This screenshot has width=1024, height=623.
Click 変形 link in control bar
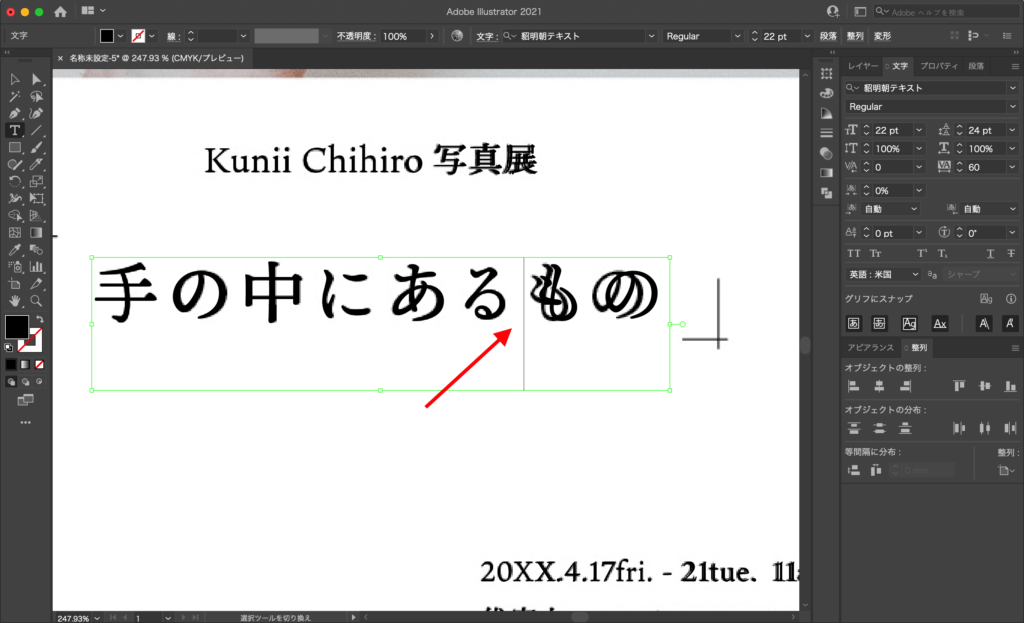(x=882, y=36)
